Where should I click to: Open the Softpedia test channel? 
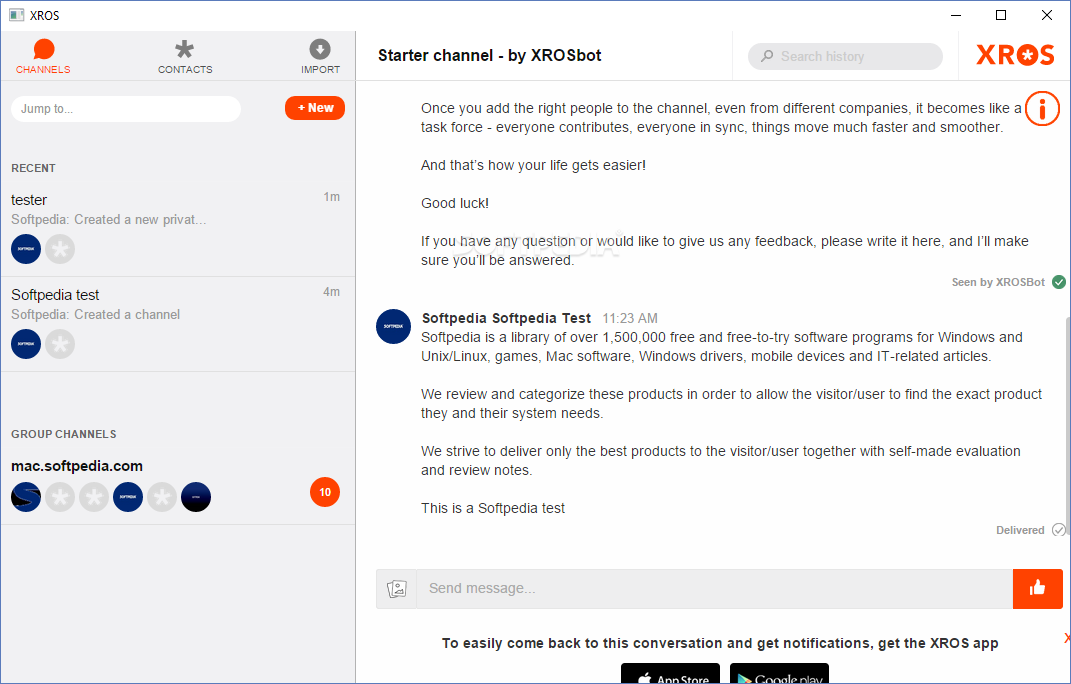178,324
